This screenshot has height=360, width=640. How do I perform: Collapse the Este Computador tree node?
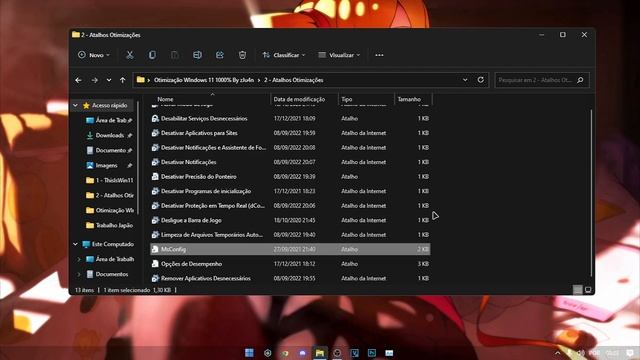coord(76,244)
